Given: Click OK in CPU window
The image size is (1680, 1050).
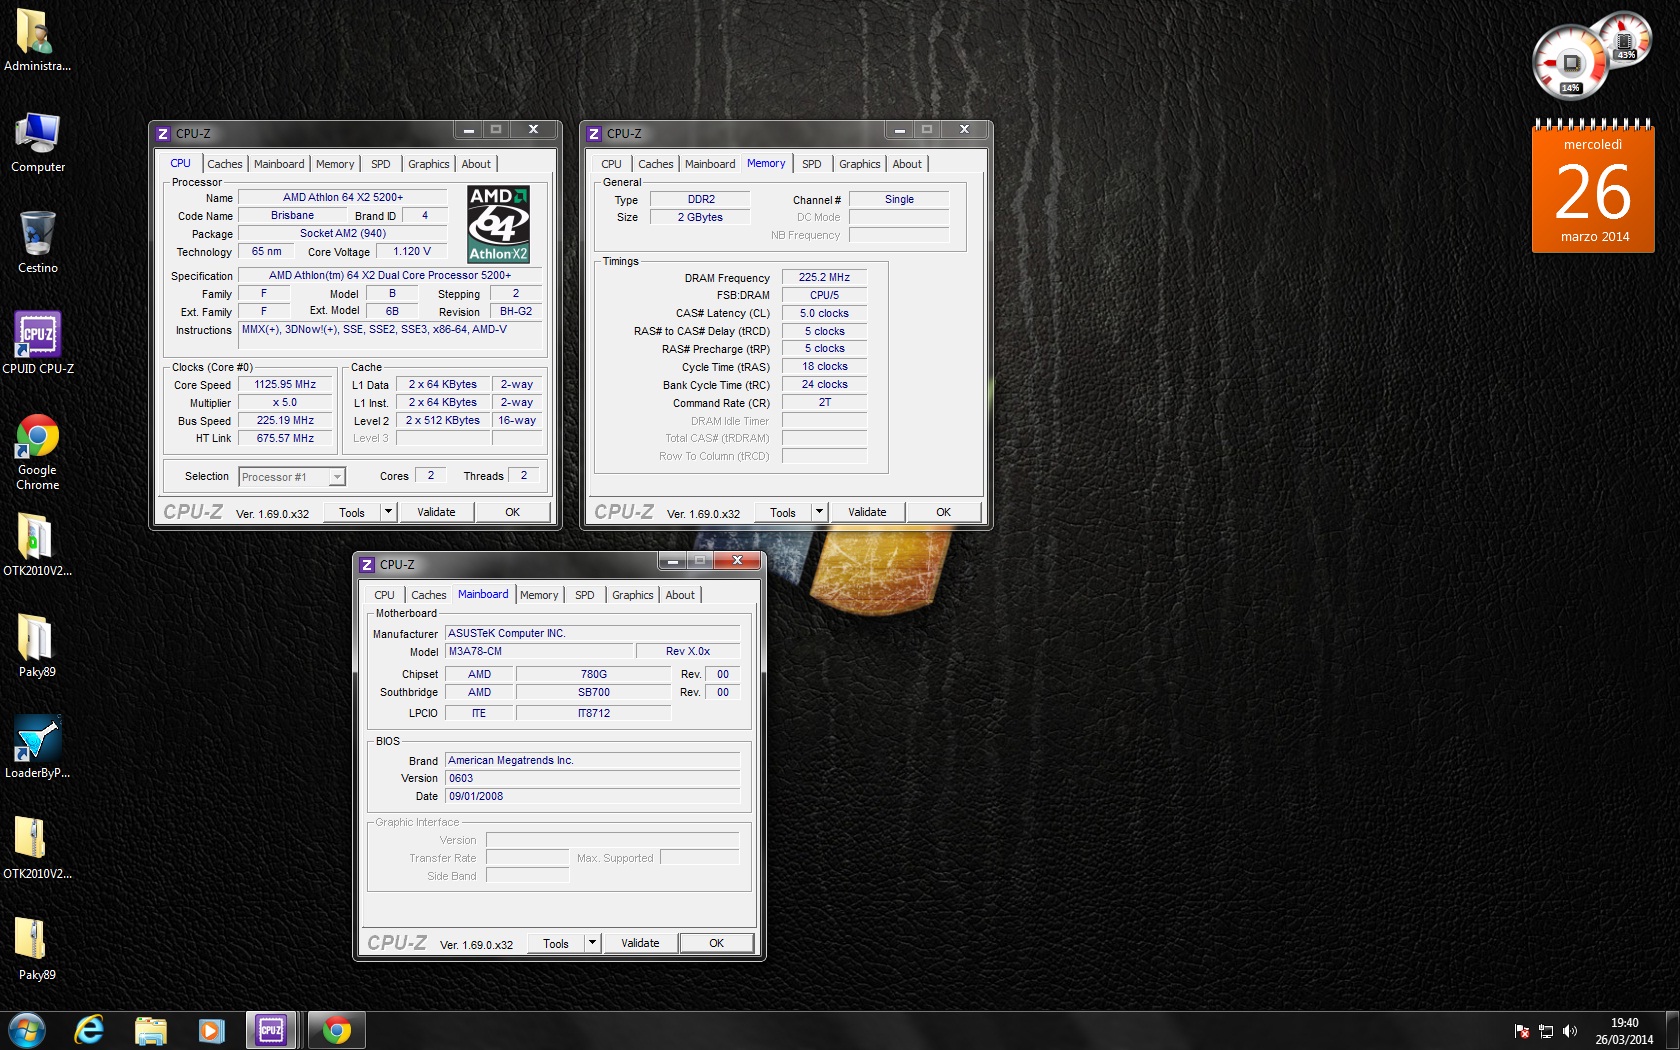Looking at the screenshot, I should [512, 512].
